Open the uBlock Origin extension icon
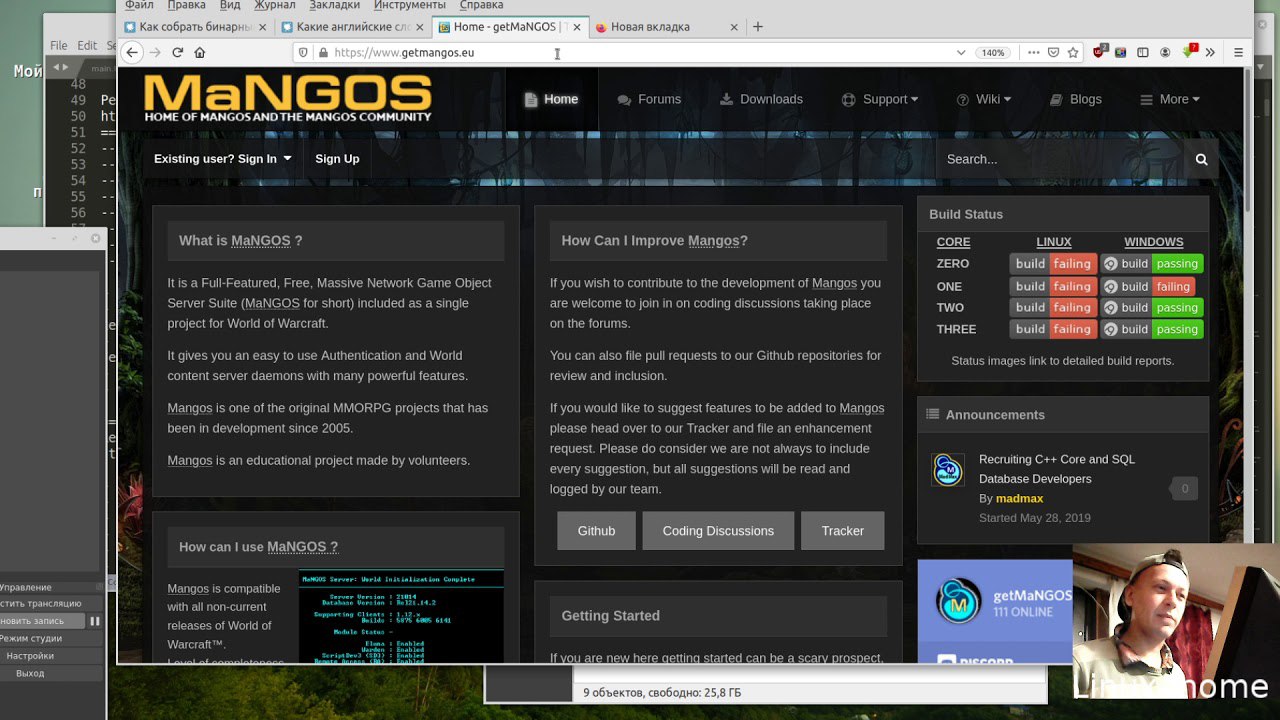The height and width of the screenshot is (720, 1280). point(1100,52)
